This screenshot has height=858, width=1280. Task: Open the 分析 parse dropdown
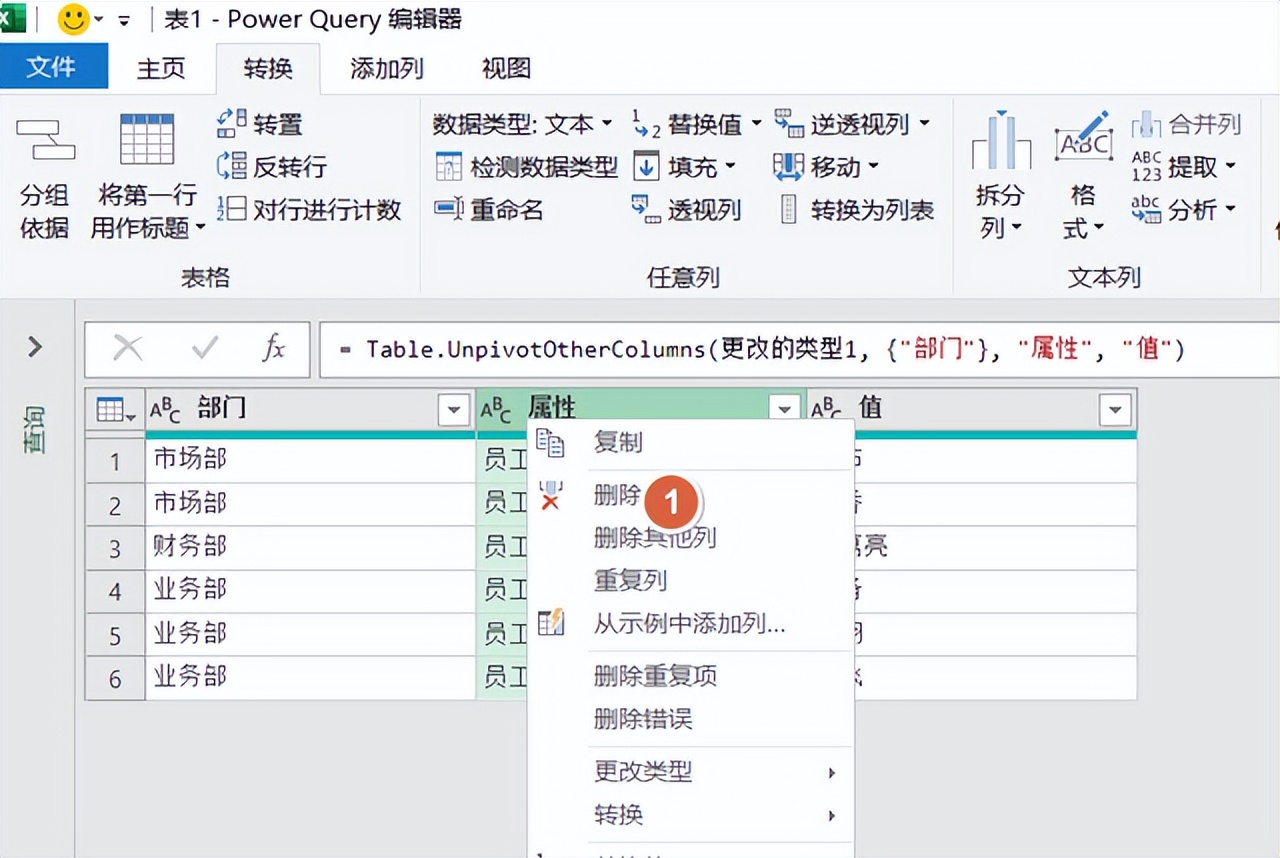coord(1184,210)
